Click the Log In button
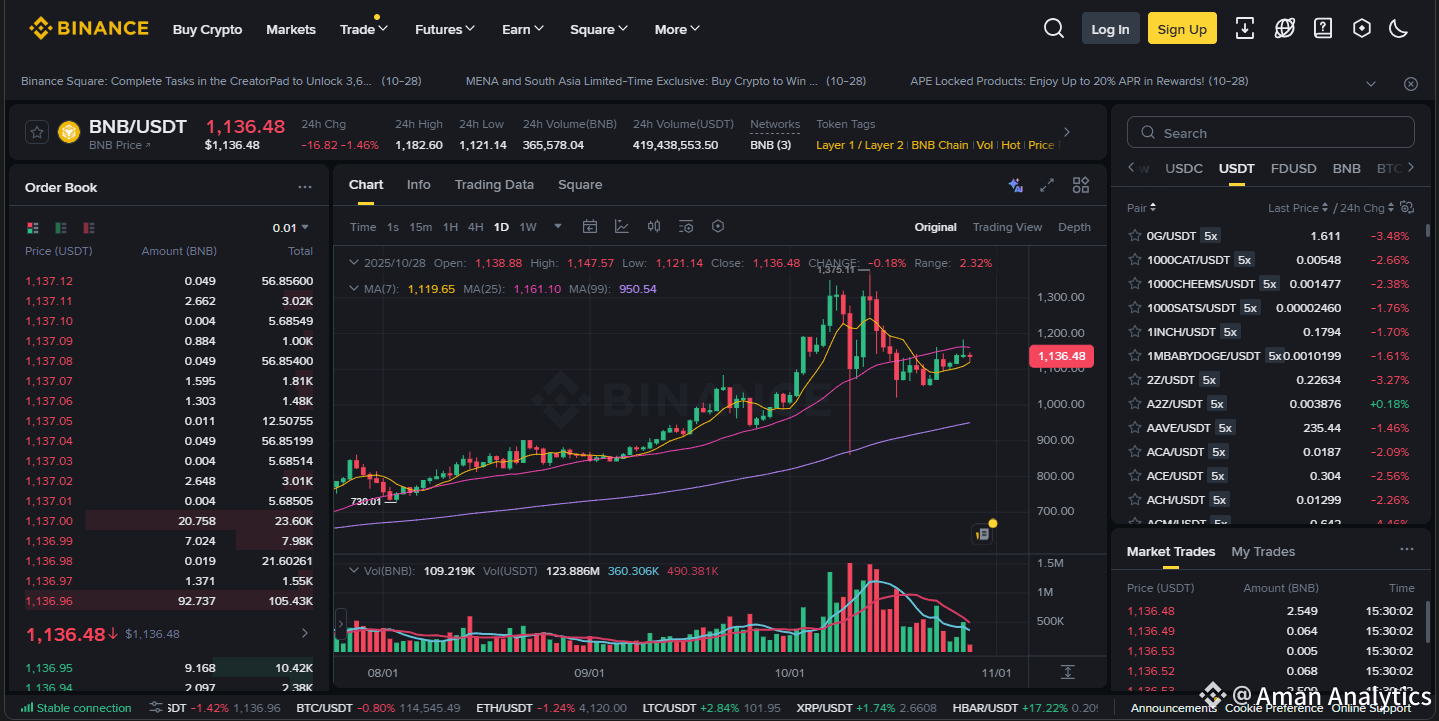The height and width of the screenshot is (721, 1439). coord(1110,29)
